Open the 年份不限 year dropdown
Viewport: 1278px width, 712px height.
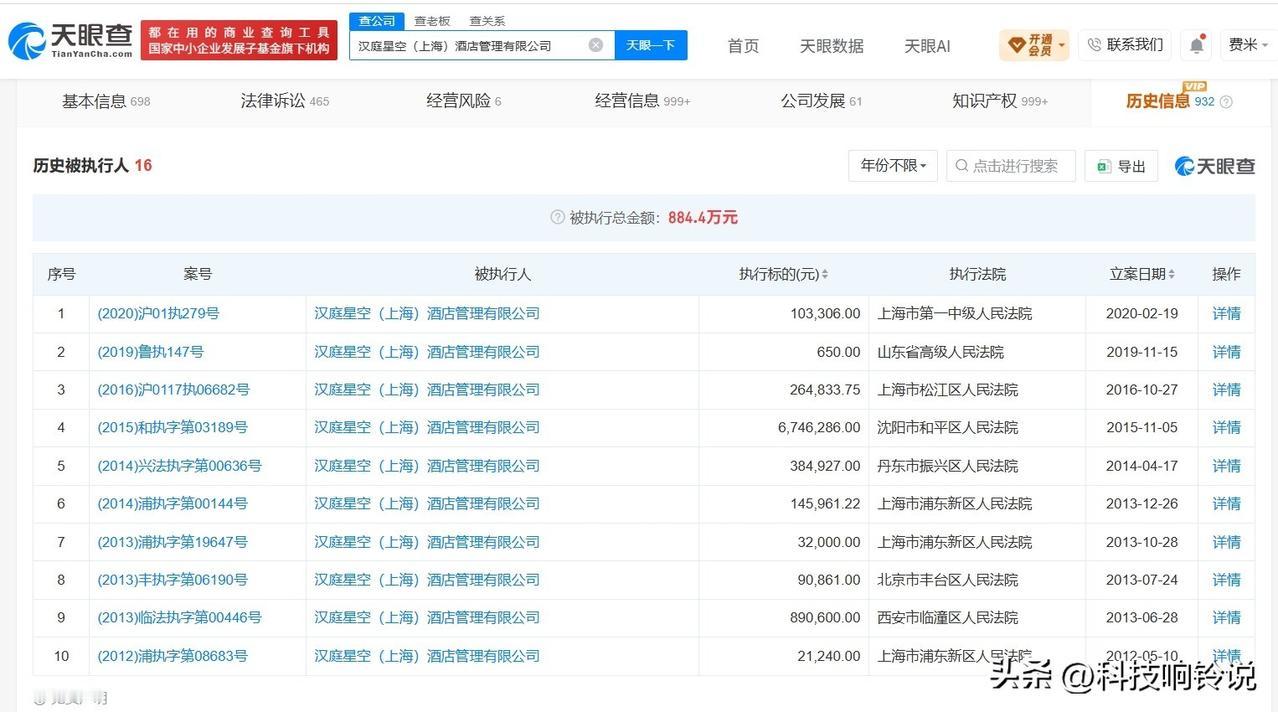click(893, 166)
